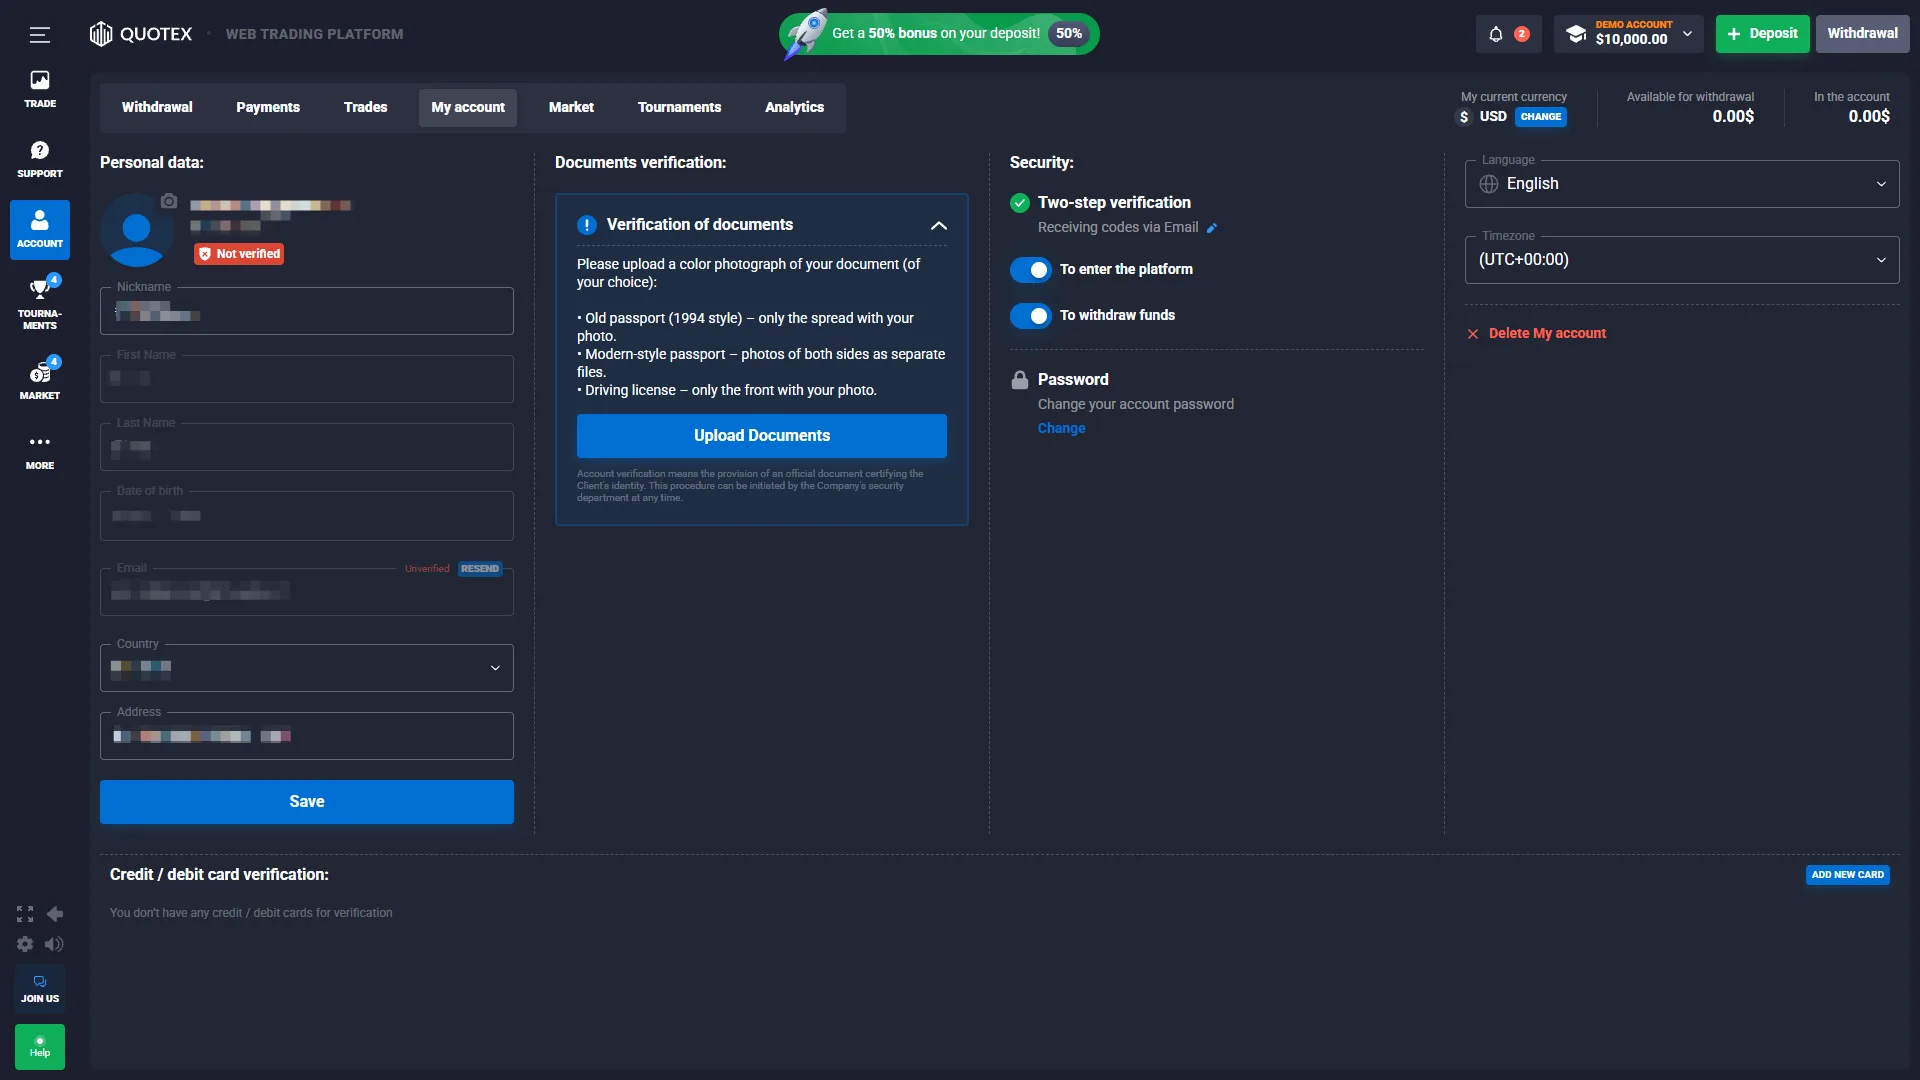
Task: Click into the First Name field
Action: [307, 380]
